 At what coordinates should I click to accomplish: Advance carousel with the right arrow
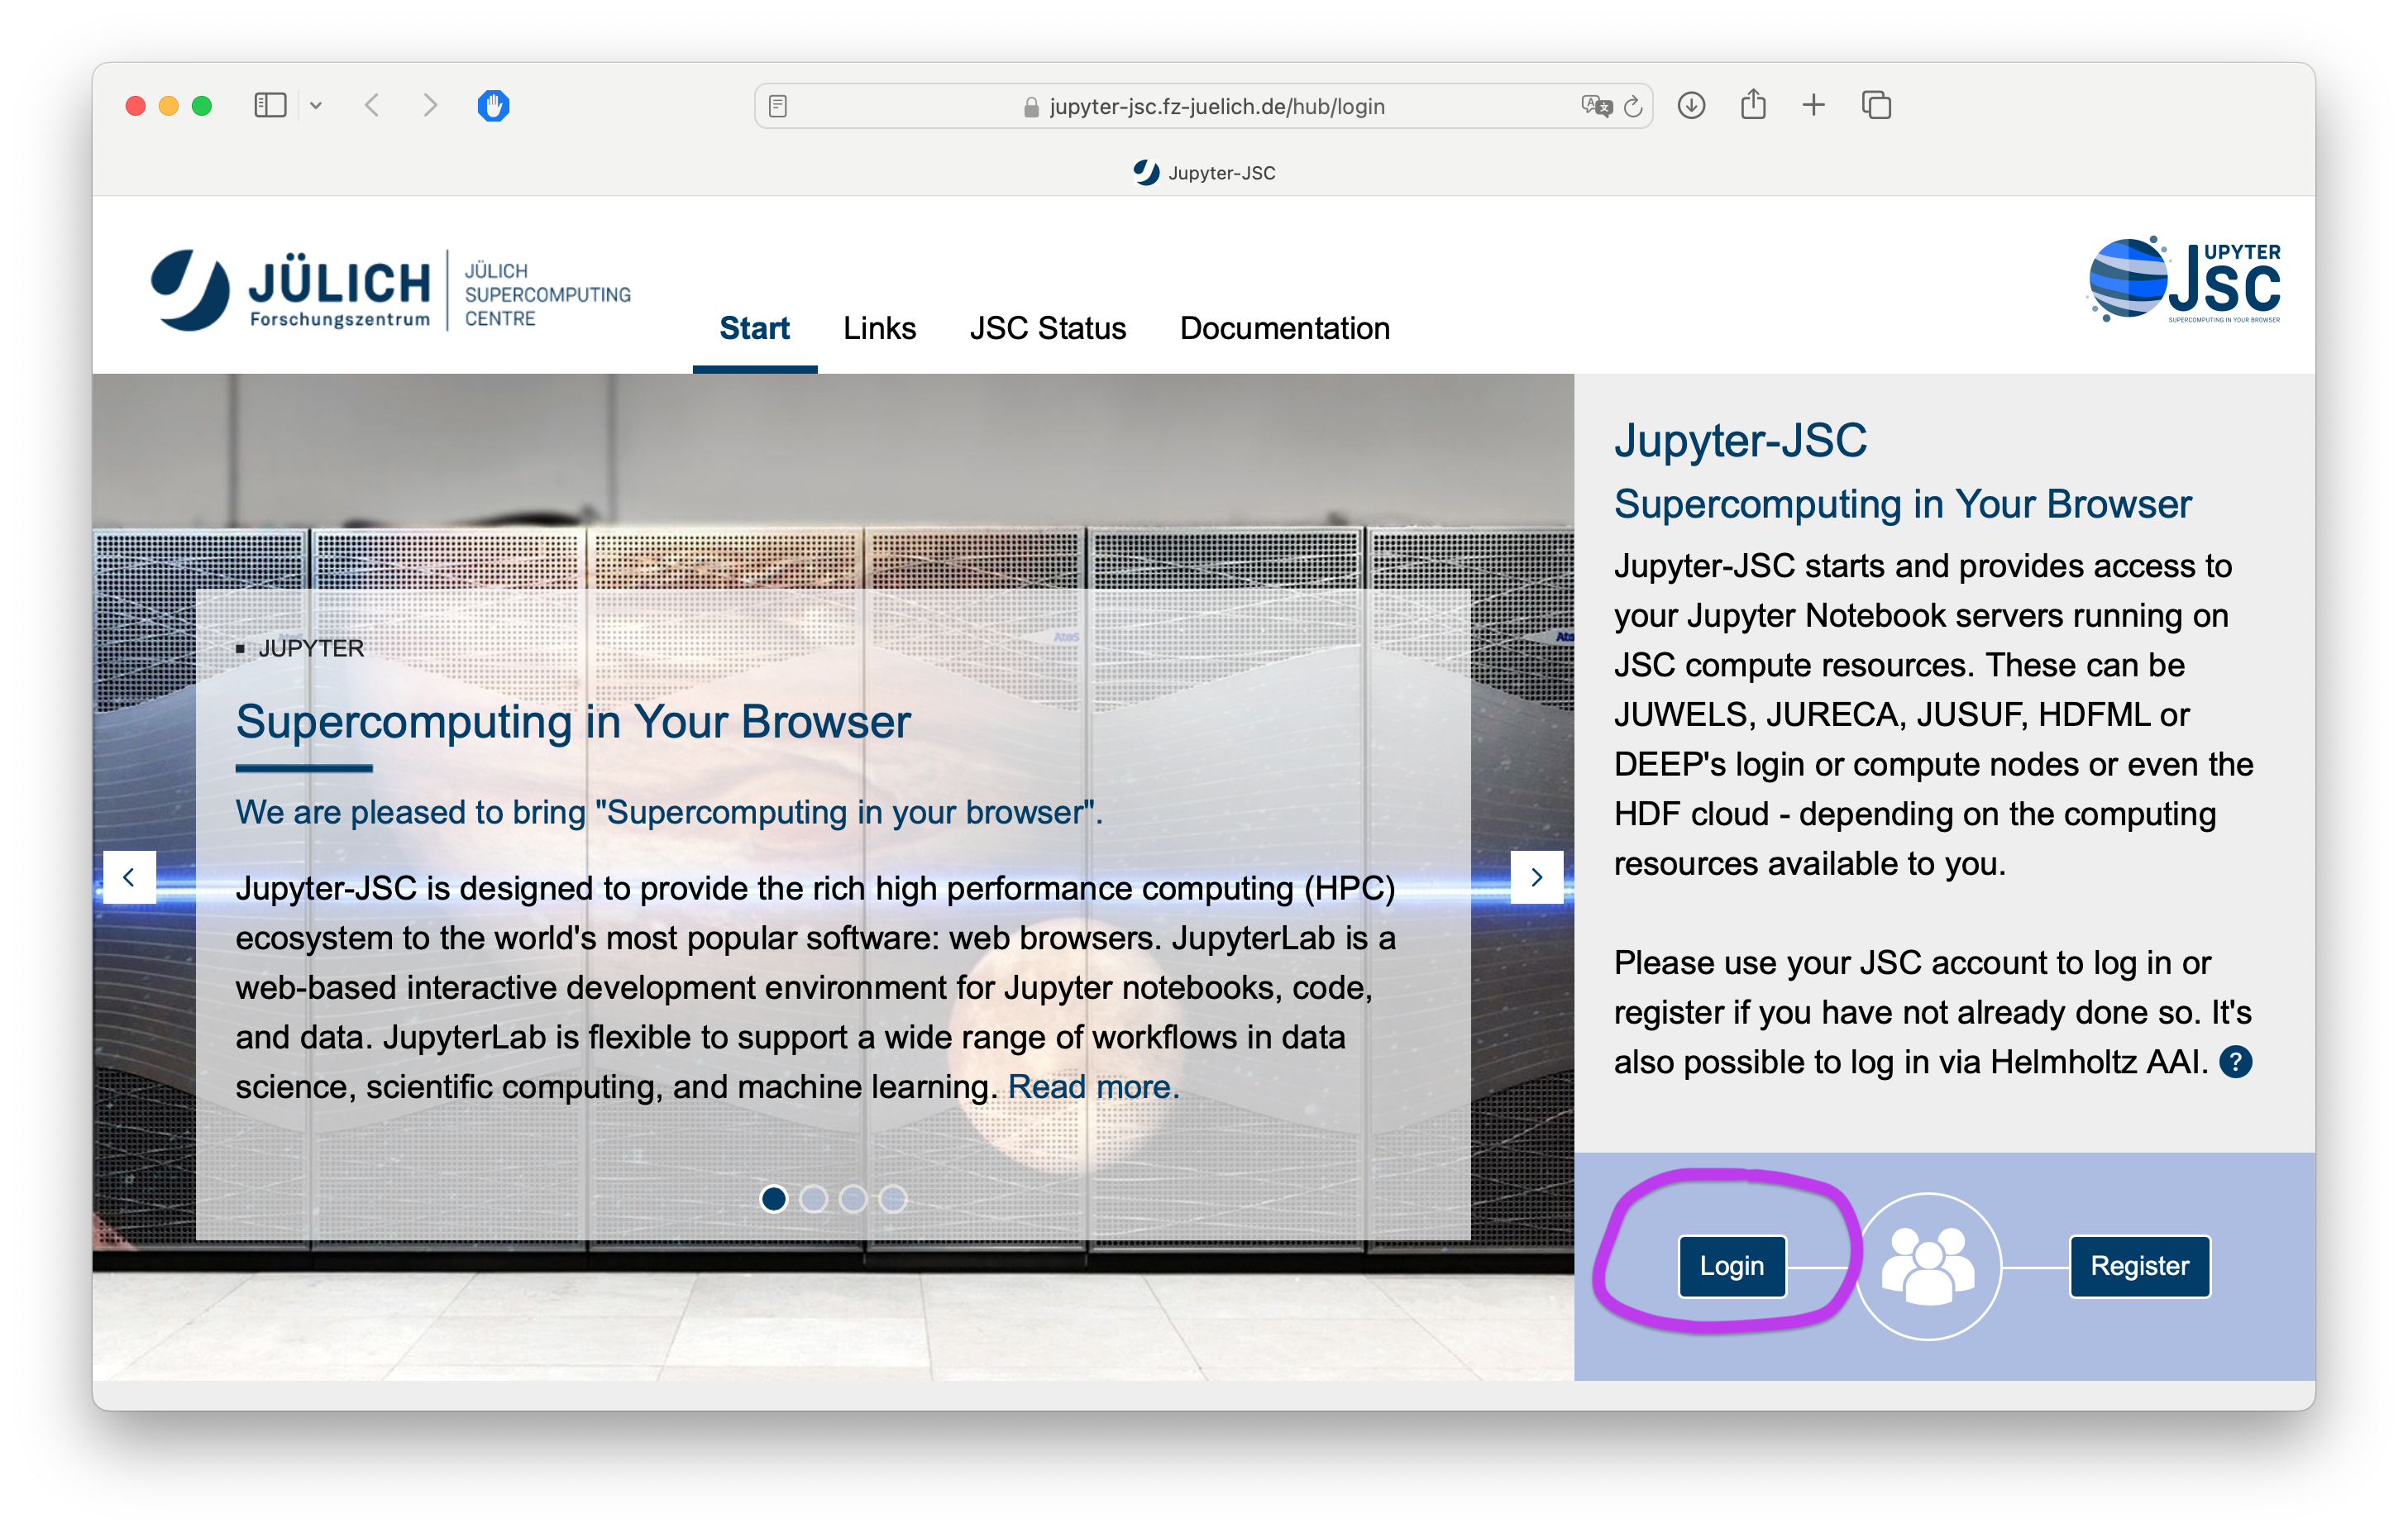click(1536, 877)
